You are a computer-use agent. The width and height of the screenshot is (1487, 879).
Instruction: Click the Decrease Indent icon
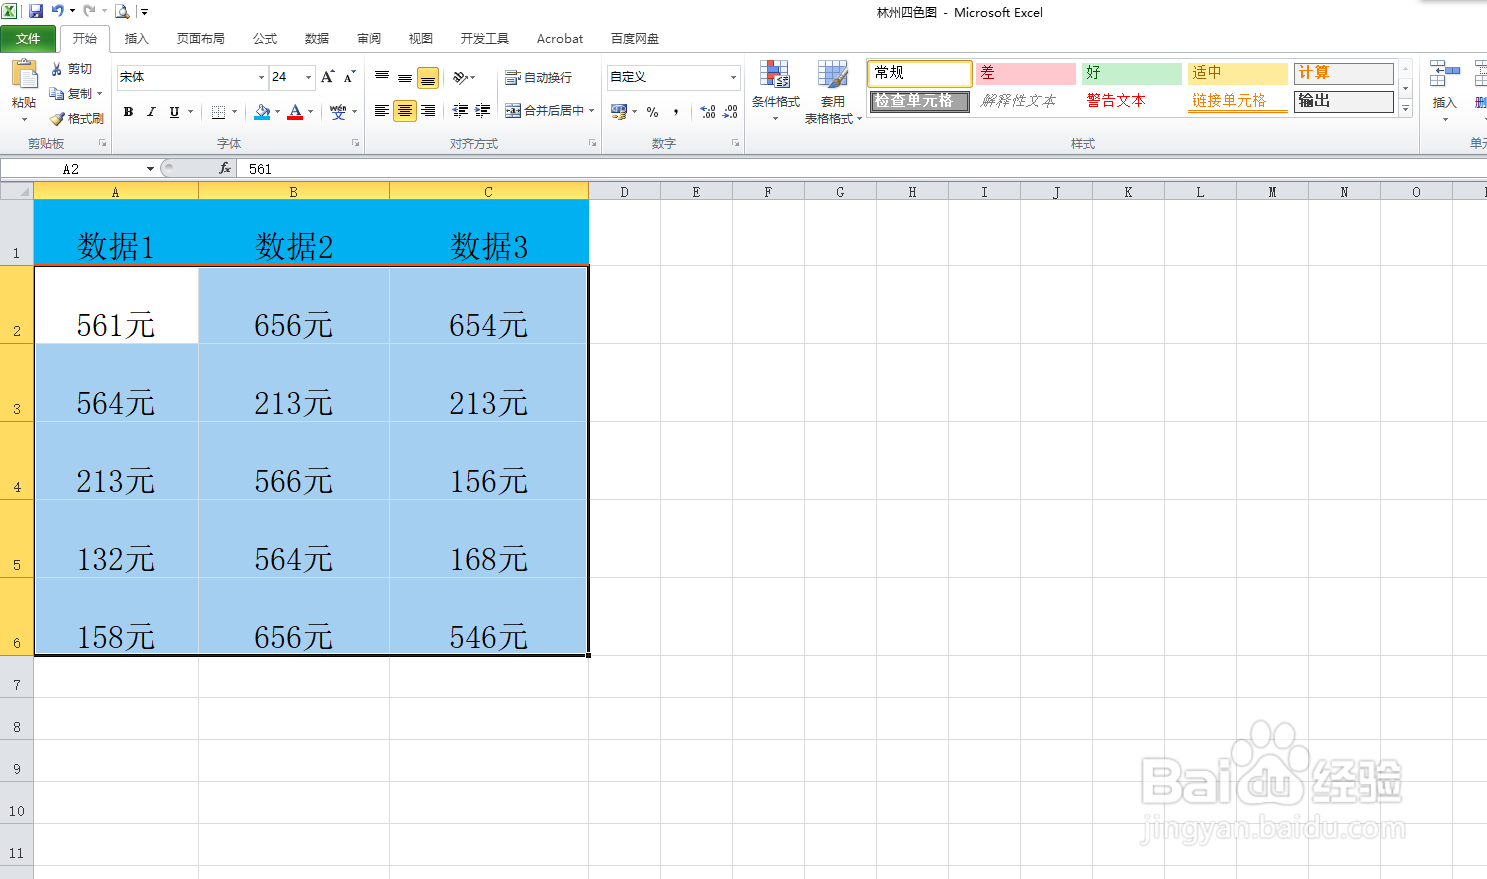pyautogui.click(x=460, y=111)
